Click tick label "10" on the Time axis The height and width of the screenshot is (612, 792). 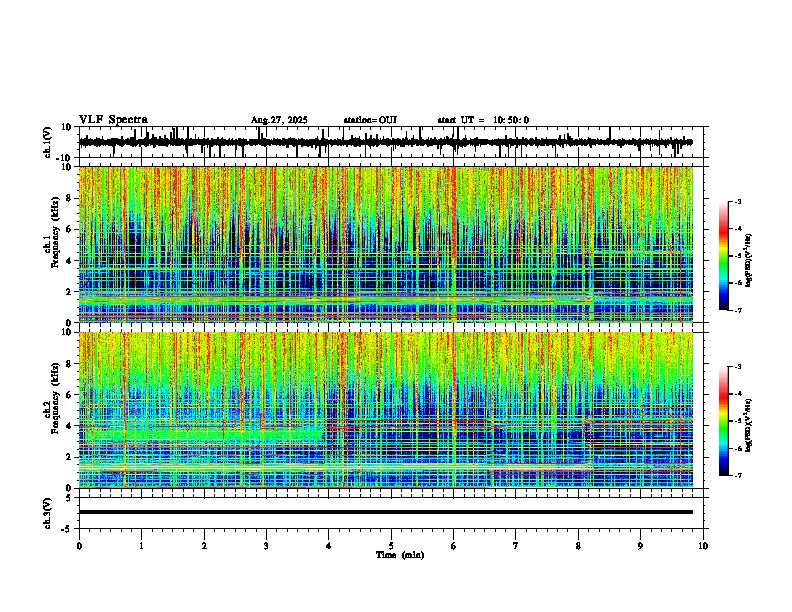[703, 546]
